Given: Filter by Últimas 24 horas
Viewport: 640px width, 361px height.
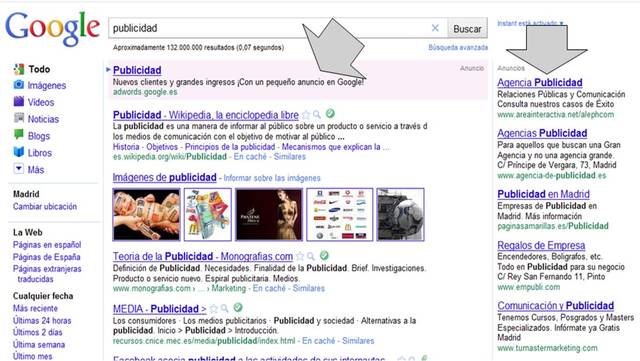Looking at the screenshot, I should click(x=42, y=321).
